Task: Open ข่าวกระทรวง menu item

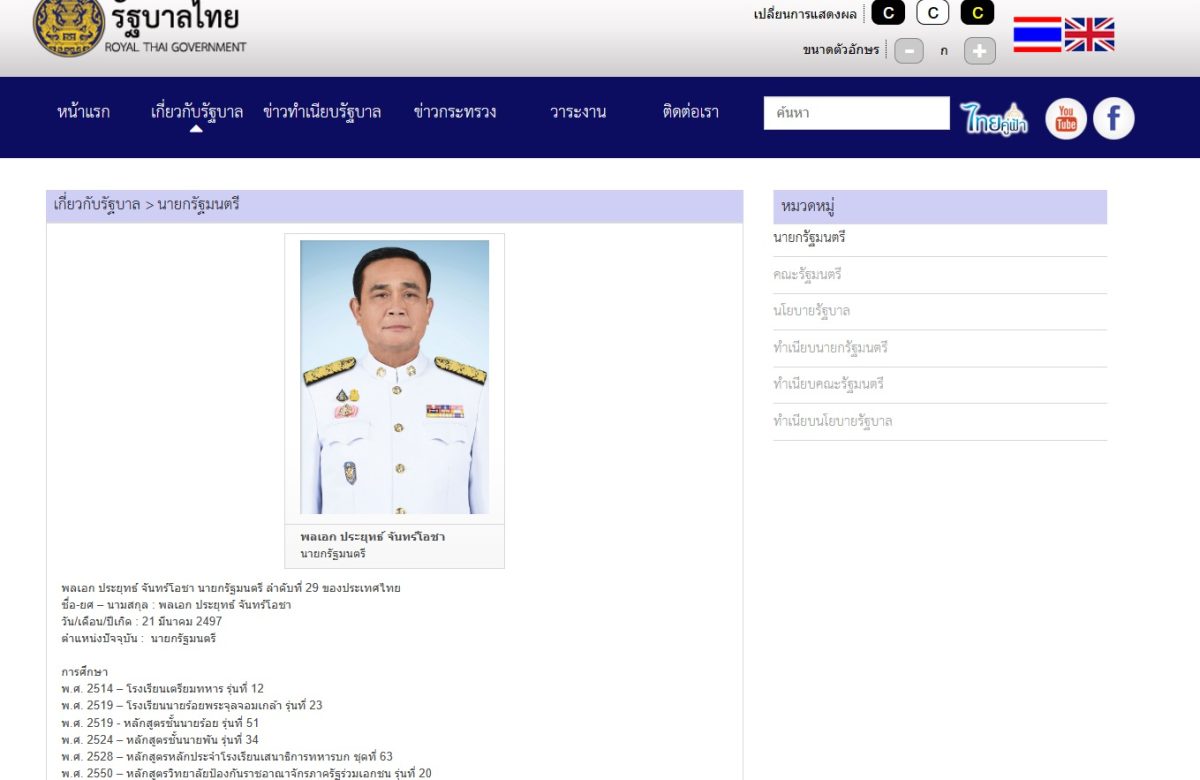Action: tap(455, 112)
